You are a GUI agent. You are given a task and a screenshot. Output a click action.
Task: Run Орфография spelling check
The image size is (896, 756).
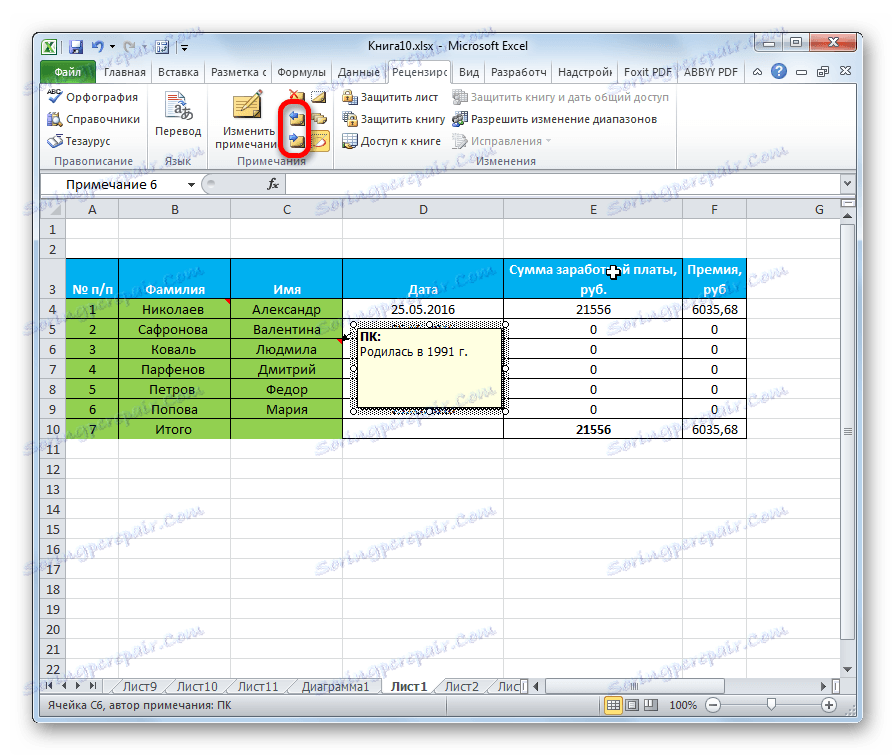[x=93, y=97]
